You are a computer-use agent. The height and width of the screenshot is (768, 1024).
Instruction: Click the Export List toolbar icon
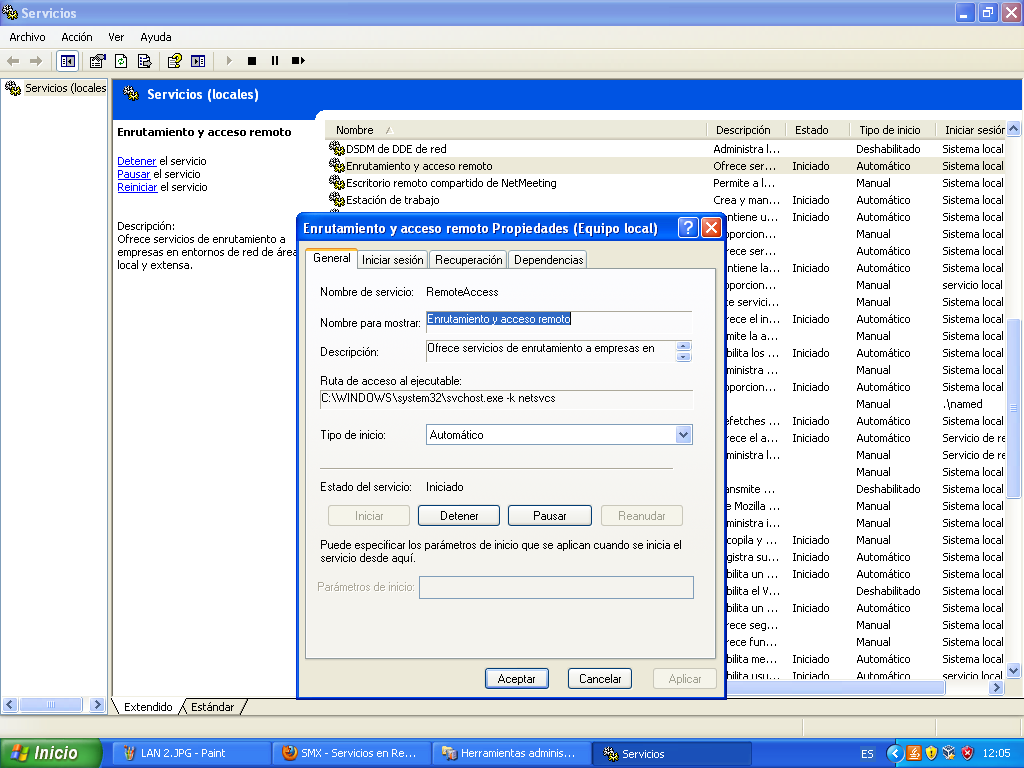click(146, 61)
